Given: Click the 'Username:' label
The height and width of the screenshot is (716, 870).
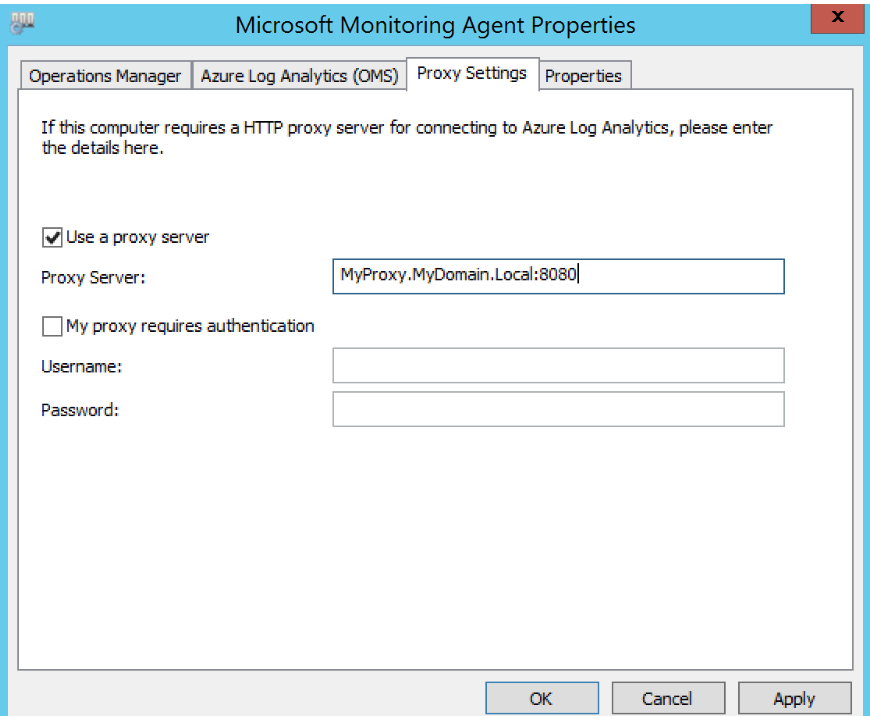Looking at the screenshot, I should (82, 366).
